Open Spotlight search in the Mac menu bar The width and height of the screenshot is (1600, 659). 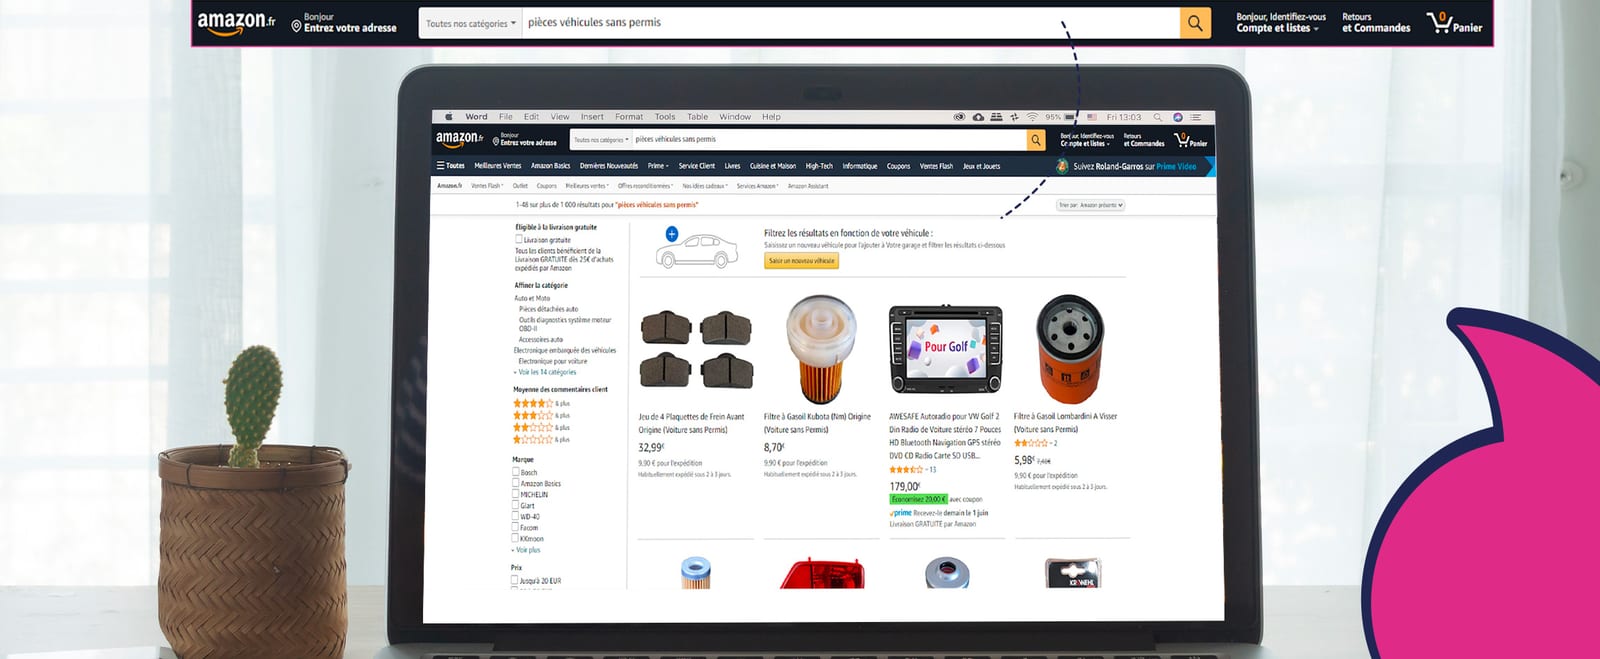tap(1158, 117)
